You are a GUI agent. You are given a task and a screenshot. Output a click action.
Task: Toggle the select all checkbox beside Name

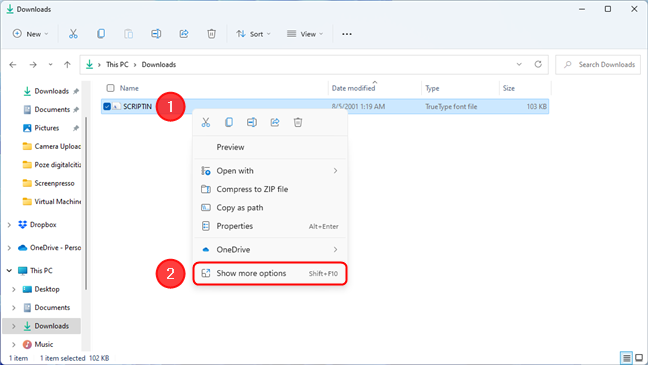pos(110,88)
